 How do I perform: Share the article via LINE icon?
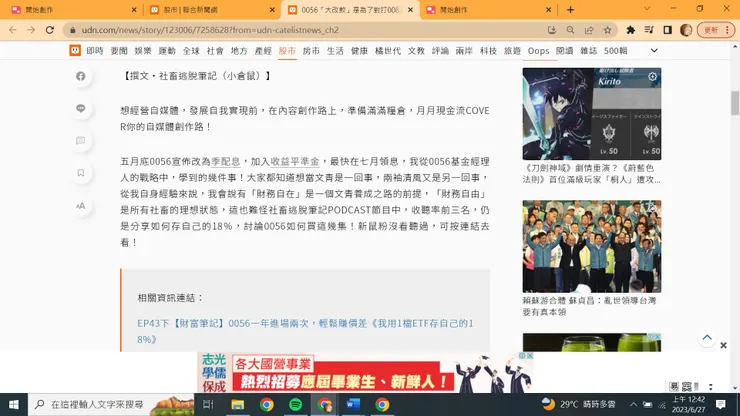pyautogui.click(x=81, y=108)
